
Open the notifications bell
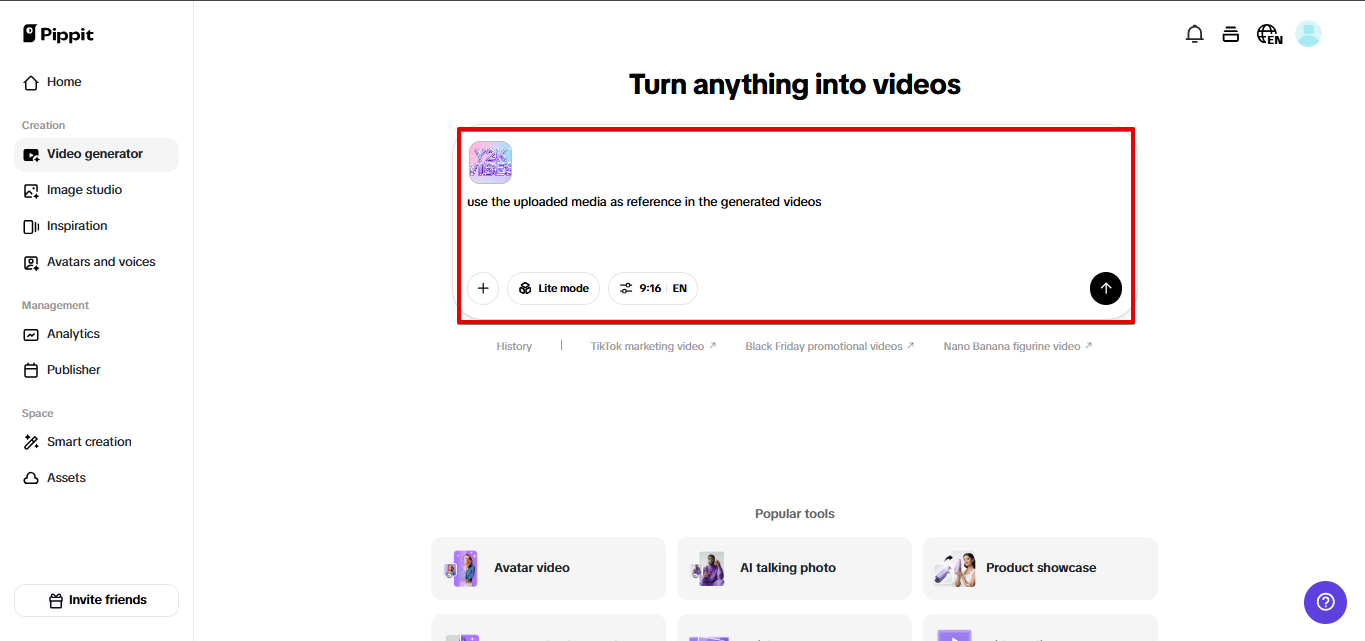click(x=1194, y=33)
